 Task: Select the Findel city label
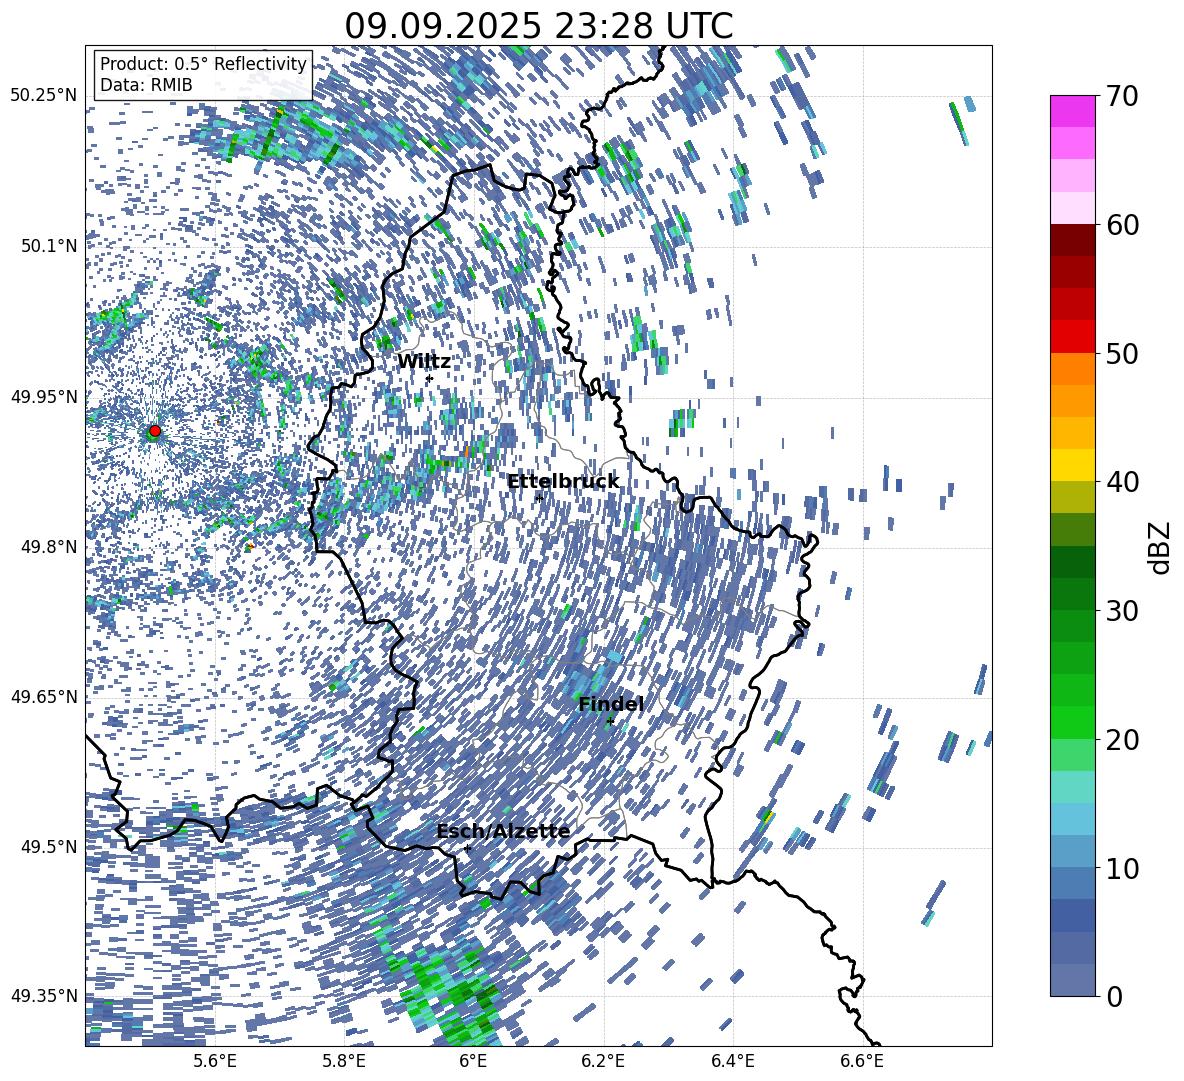611,704
